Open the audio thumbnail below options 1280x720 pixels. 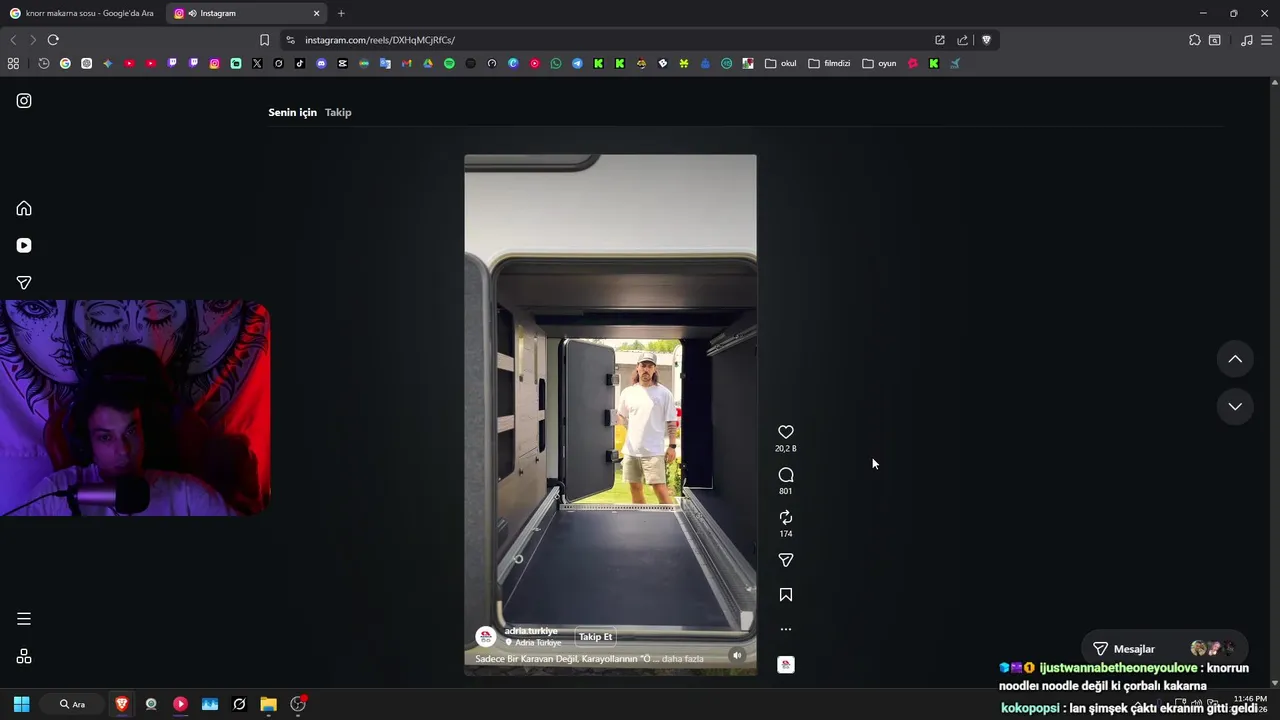pyautogui.click(x=786, y=664)
